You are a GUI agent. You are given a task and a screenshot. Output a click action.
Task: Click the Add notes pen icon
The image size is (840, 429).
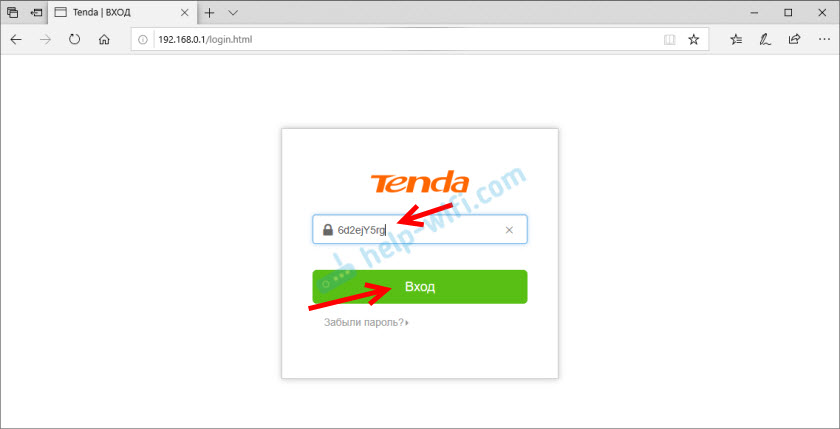click(x=766, y=39)
